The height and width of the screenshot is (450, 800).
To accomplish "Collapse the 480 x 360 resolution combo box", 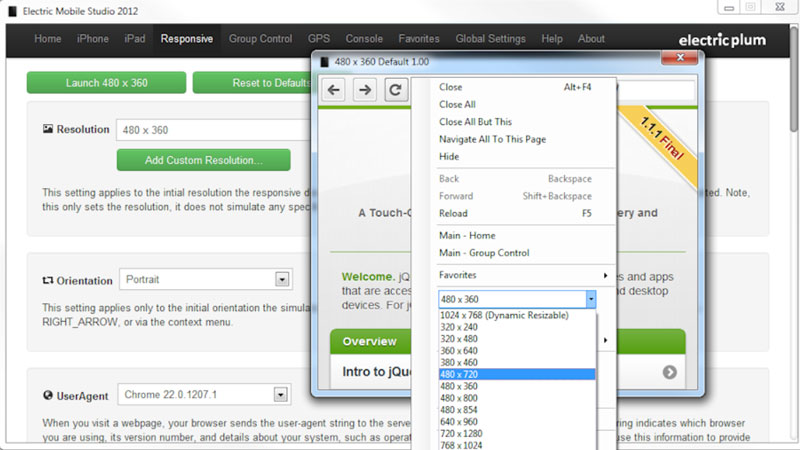I will (x=590, y=299).
